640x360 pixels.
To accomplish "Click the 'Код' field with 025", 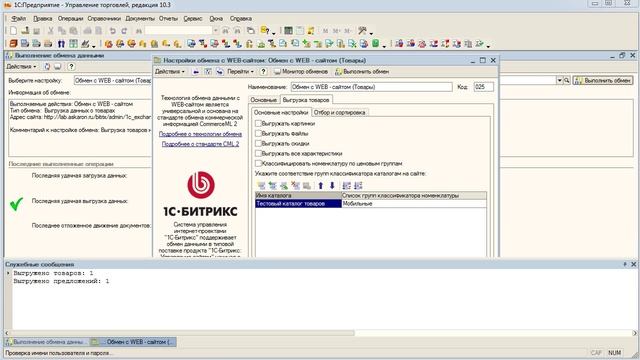I will click(x=484, y=87).
